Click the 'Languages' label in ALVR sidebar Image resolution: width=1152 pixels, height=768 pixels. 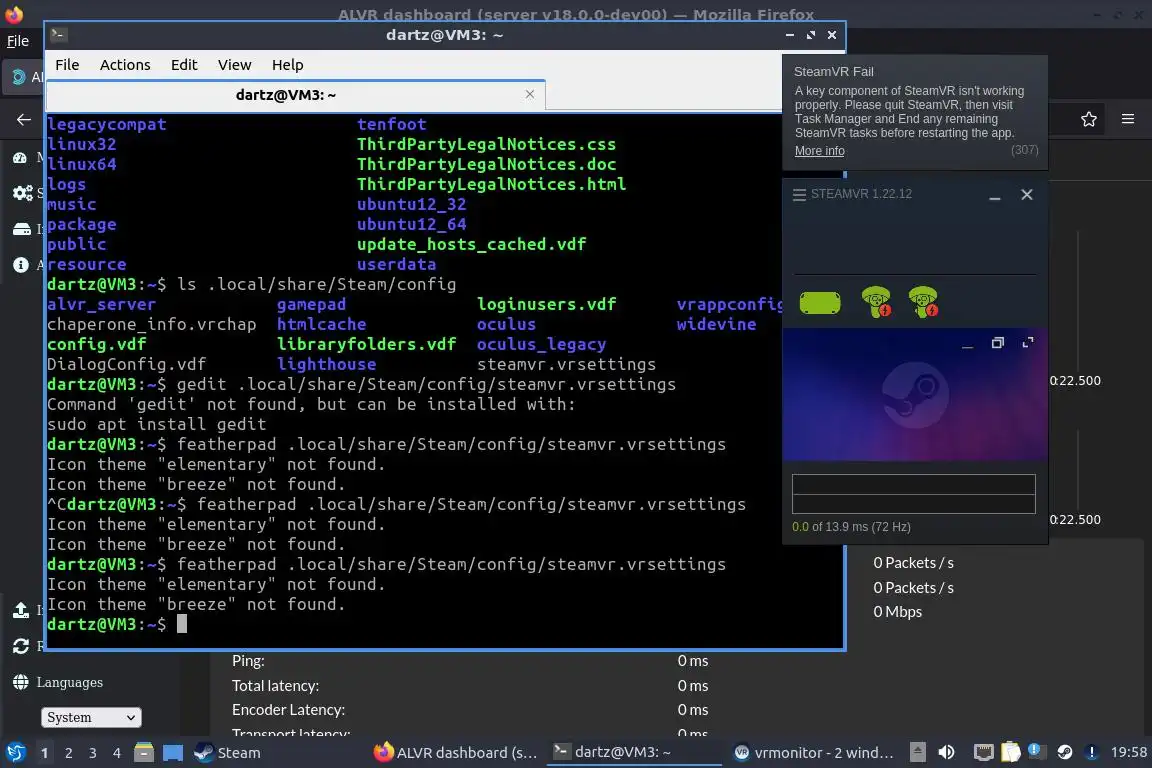70,682
